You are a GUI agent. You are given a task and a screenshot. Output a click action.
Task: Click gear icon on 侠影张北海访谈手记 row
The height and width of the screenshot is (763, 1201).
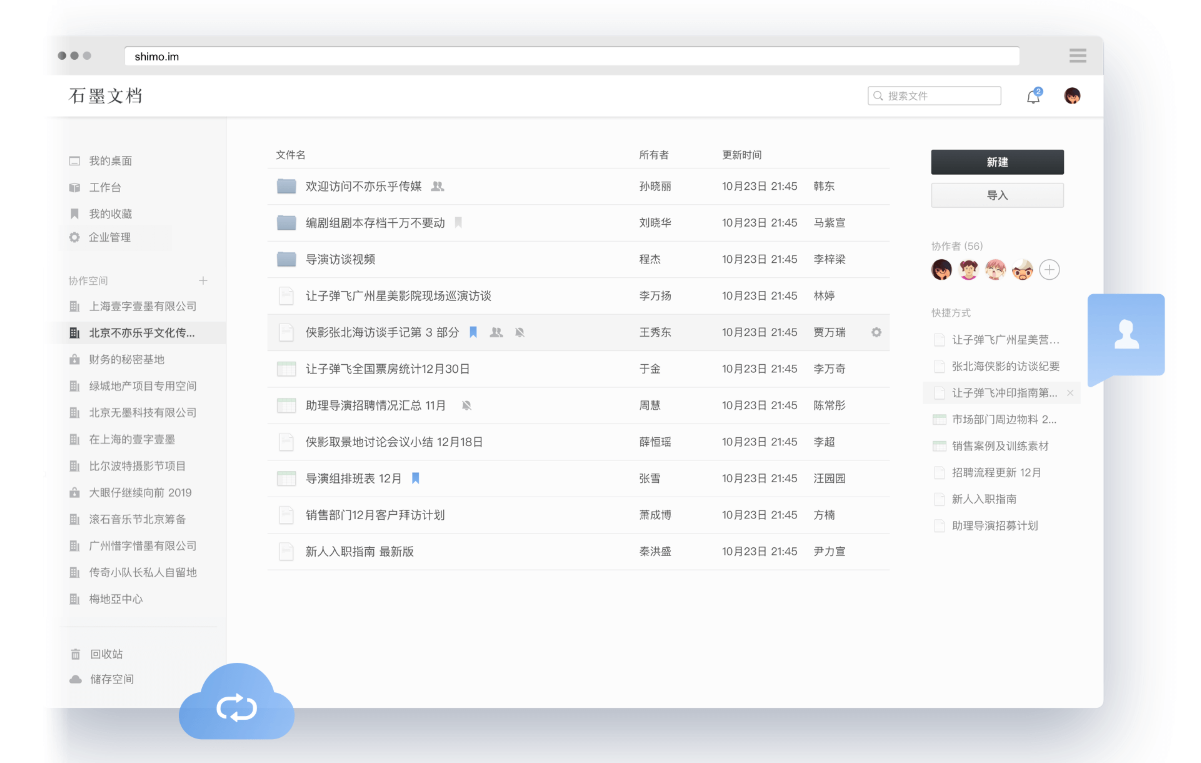click(876, 332)
